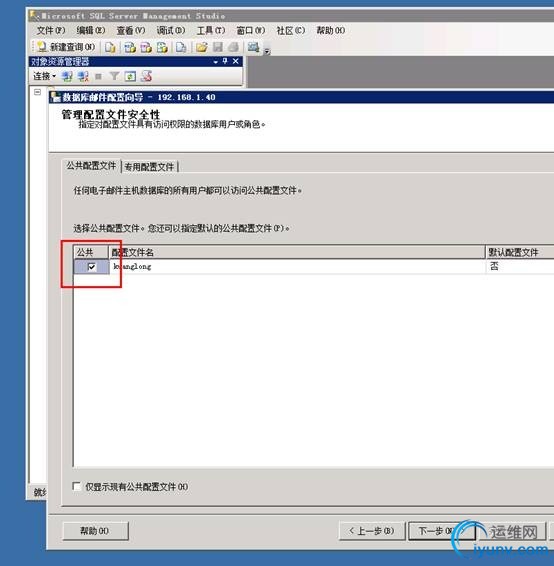Image resolution: width=554 pixels, height=566 pixels.
Task: Click the Open File folder icon
Action: click(x=202, y=47)
